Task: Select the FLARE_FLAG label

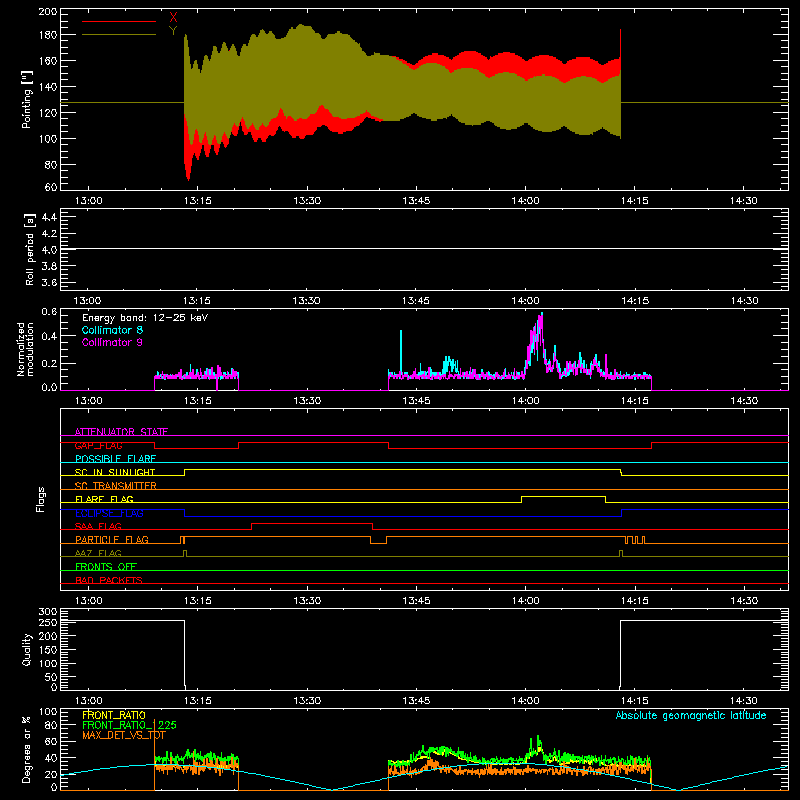Action: pos(104,499)
